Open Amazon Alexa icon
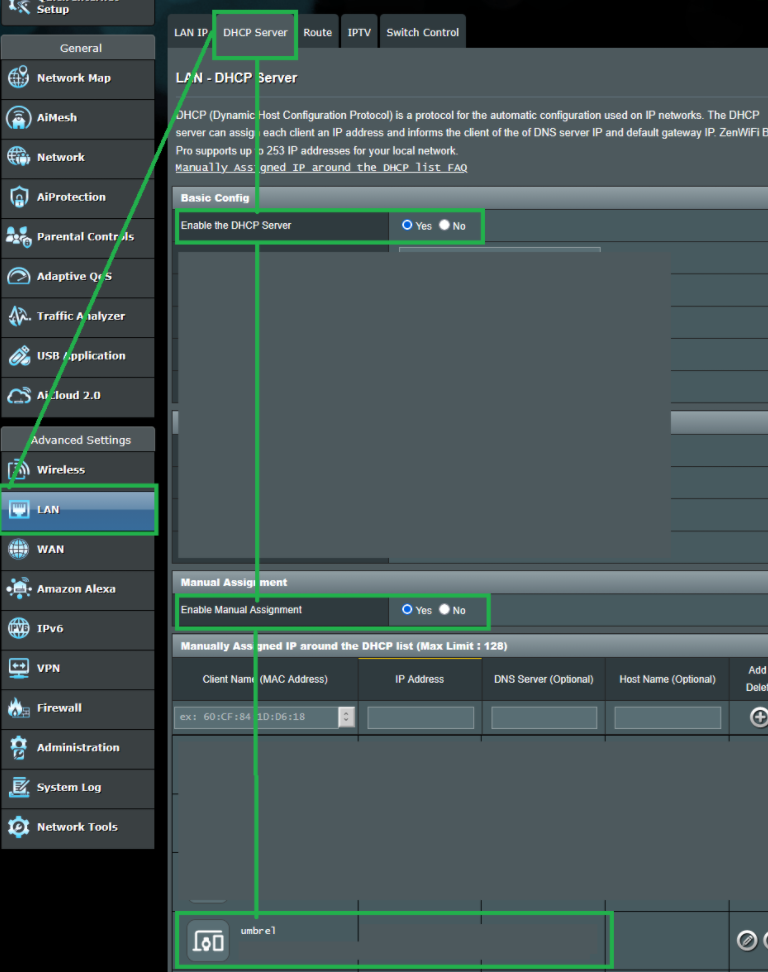The width and height of the screenshot is (768, 972). [x=19, y=588]
